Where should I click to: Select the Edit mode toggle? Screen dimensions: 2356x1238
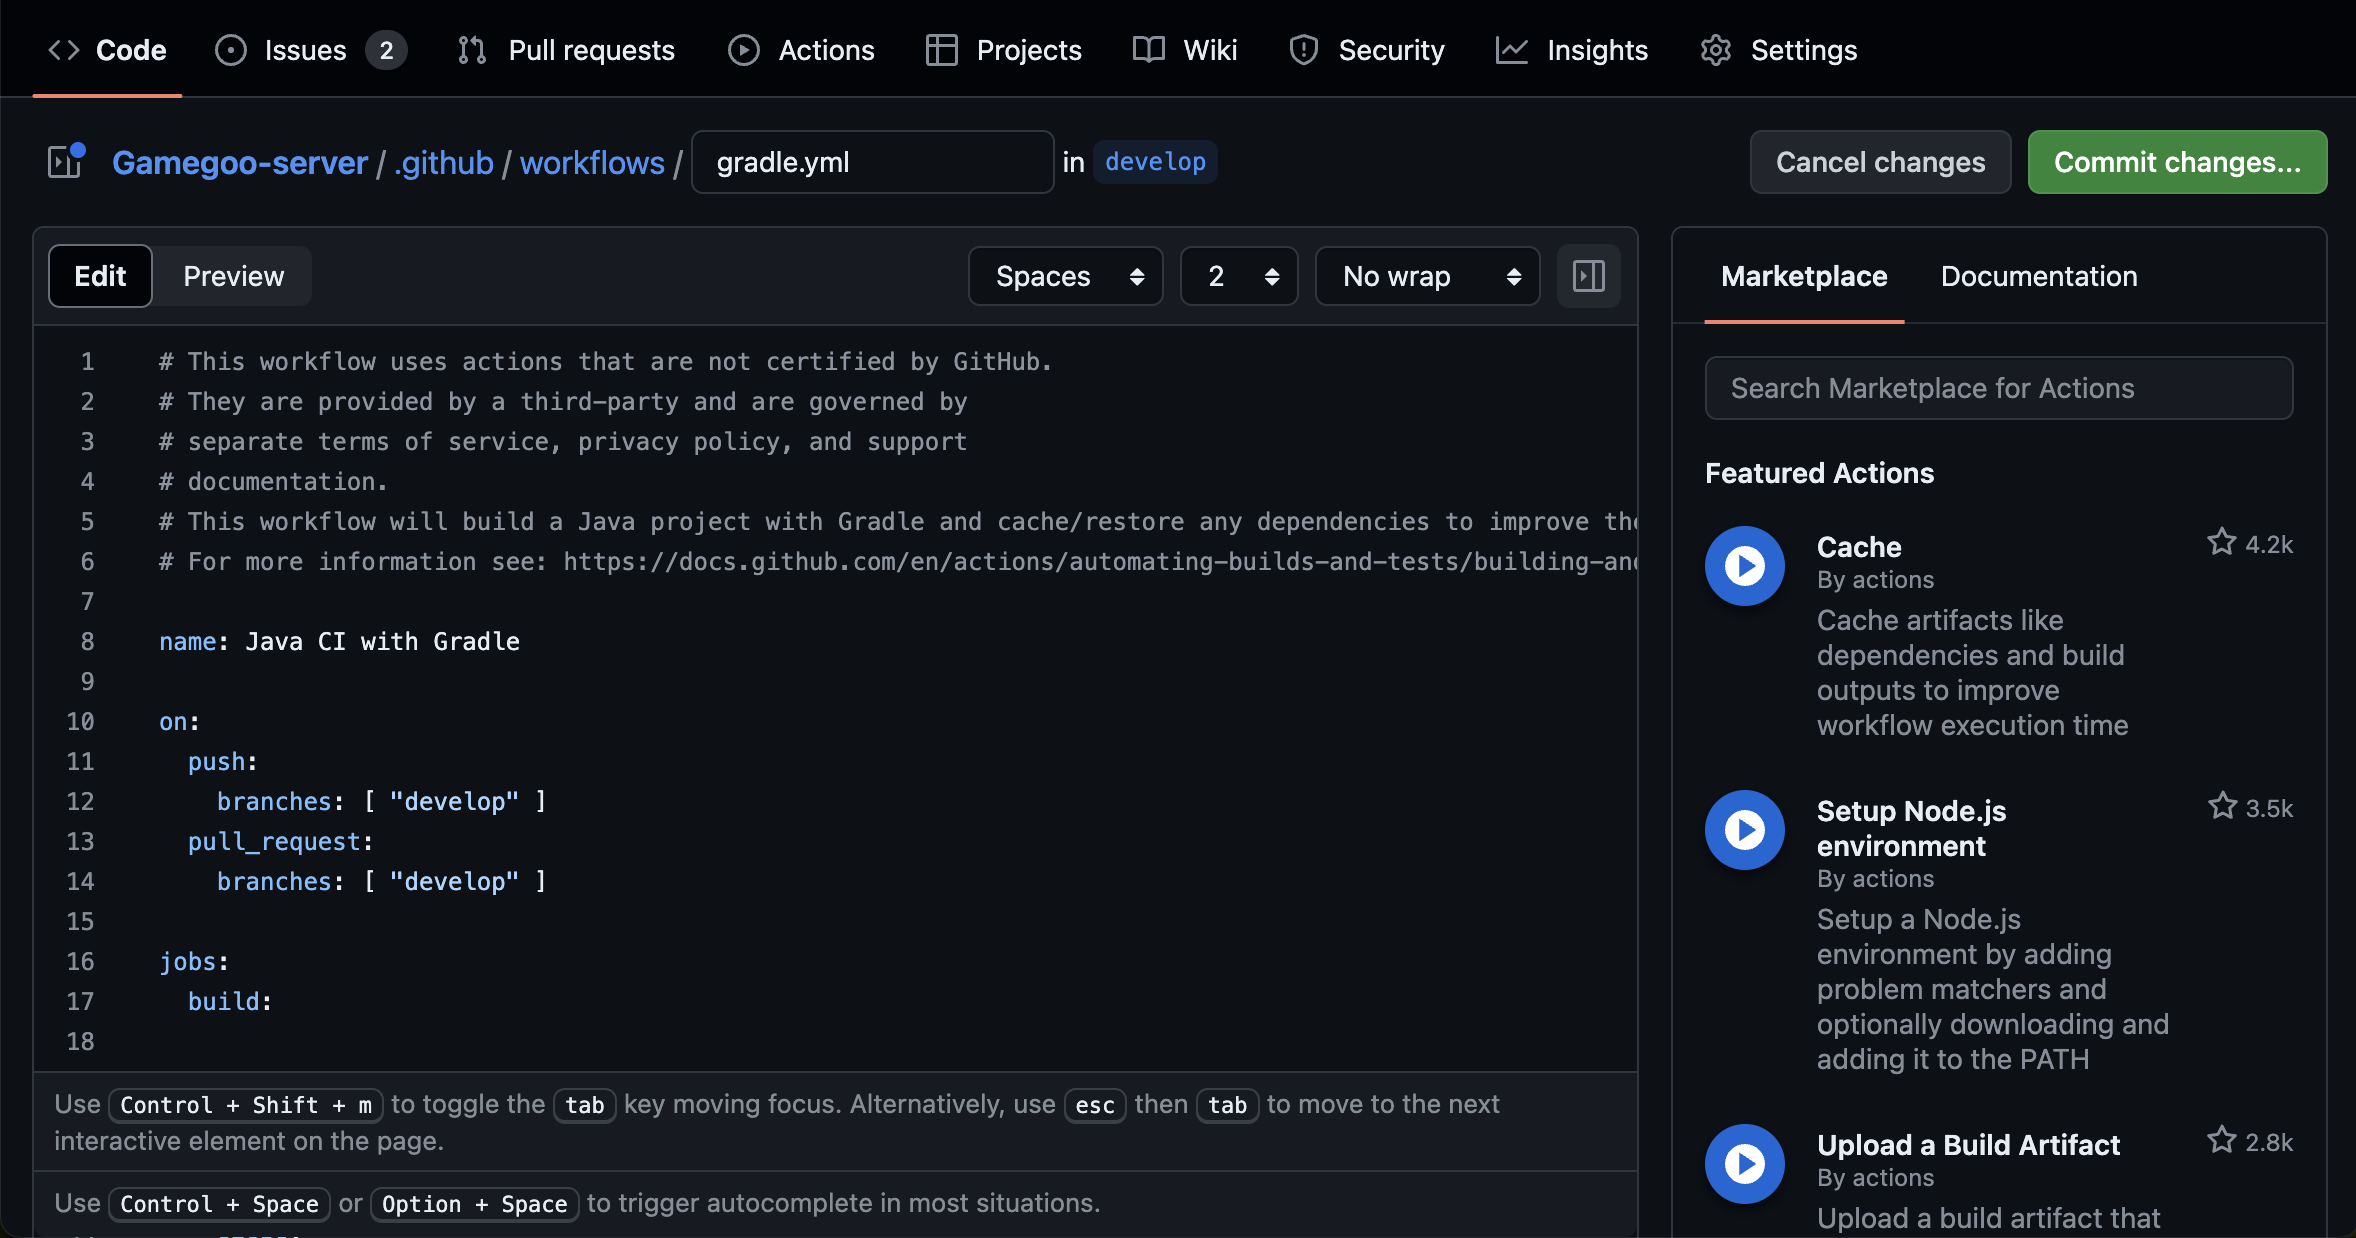tap(100, 276)
